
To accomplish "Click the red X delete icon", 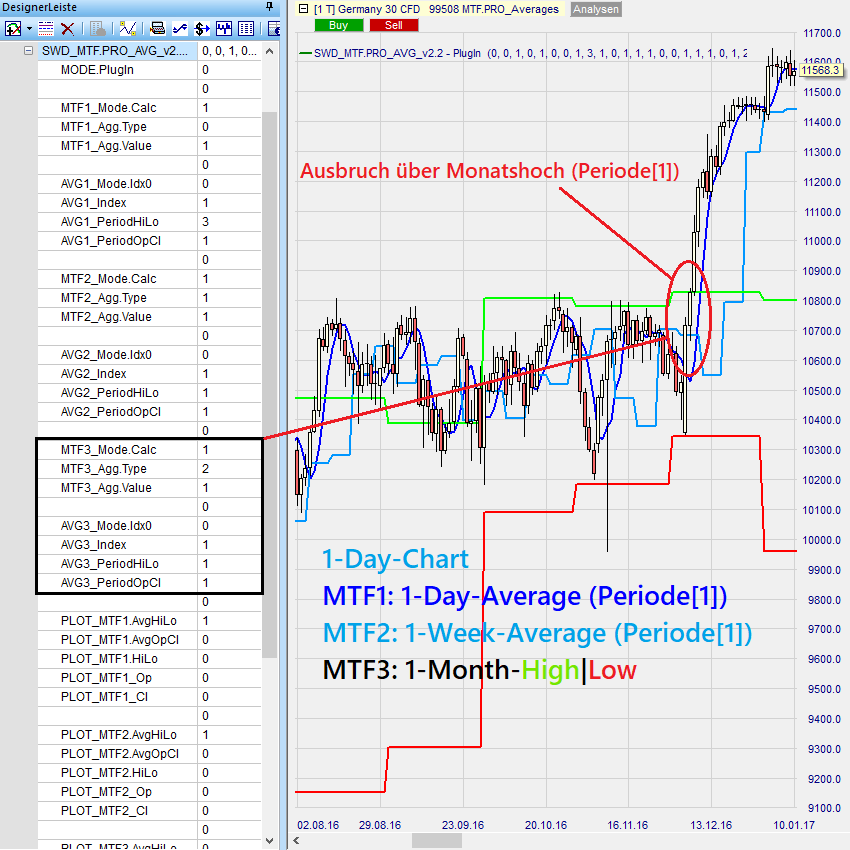I will (x=68, y=28).
